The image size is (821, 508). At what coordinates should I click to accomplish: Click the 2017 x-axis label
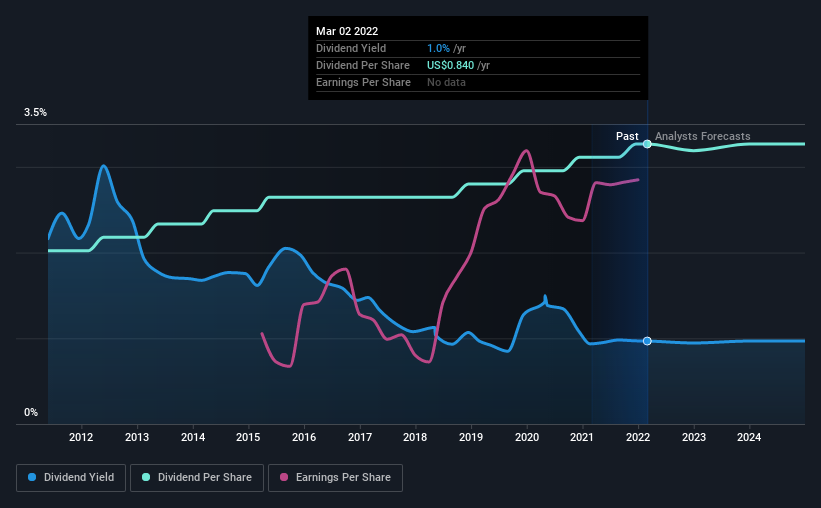[360, 437]
